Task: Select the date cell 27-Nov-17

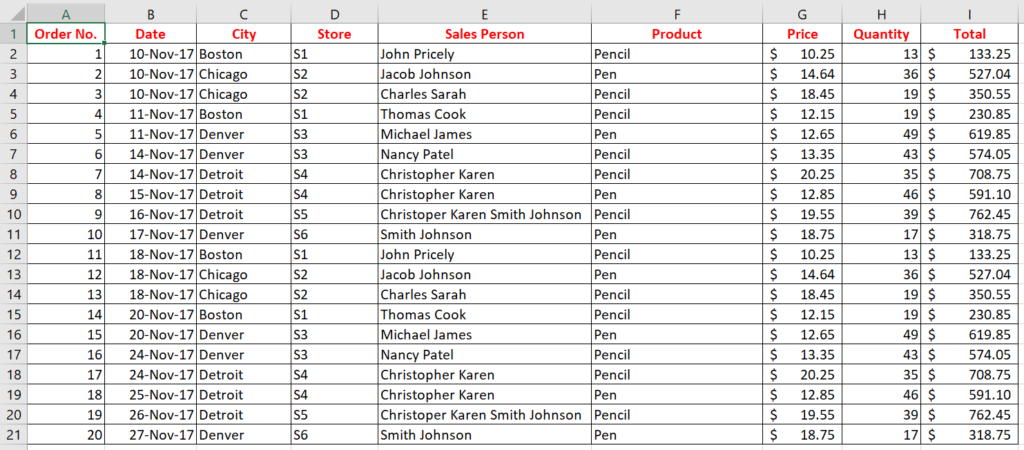Action: click(150, 434)
